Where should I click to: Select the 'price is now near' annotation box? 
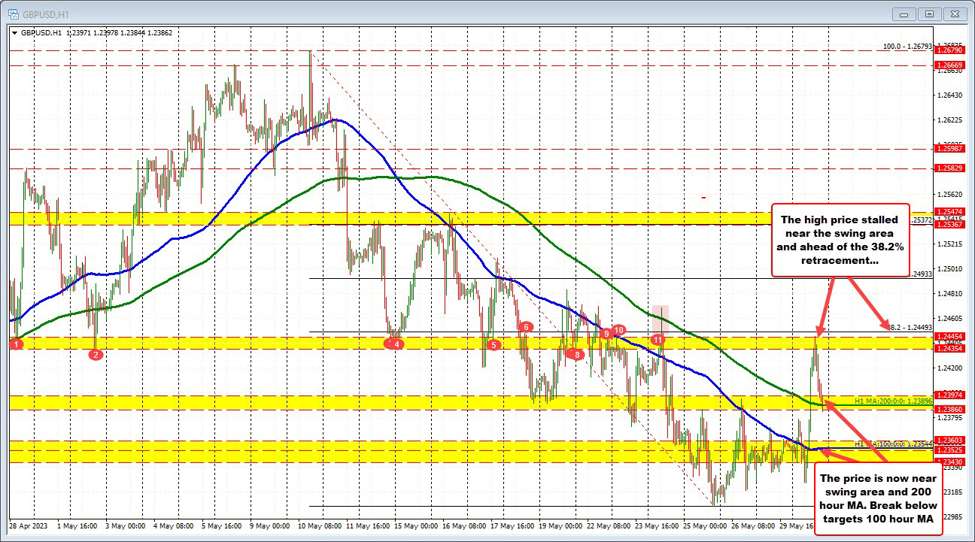click(x=877, y=499)
